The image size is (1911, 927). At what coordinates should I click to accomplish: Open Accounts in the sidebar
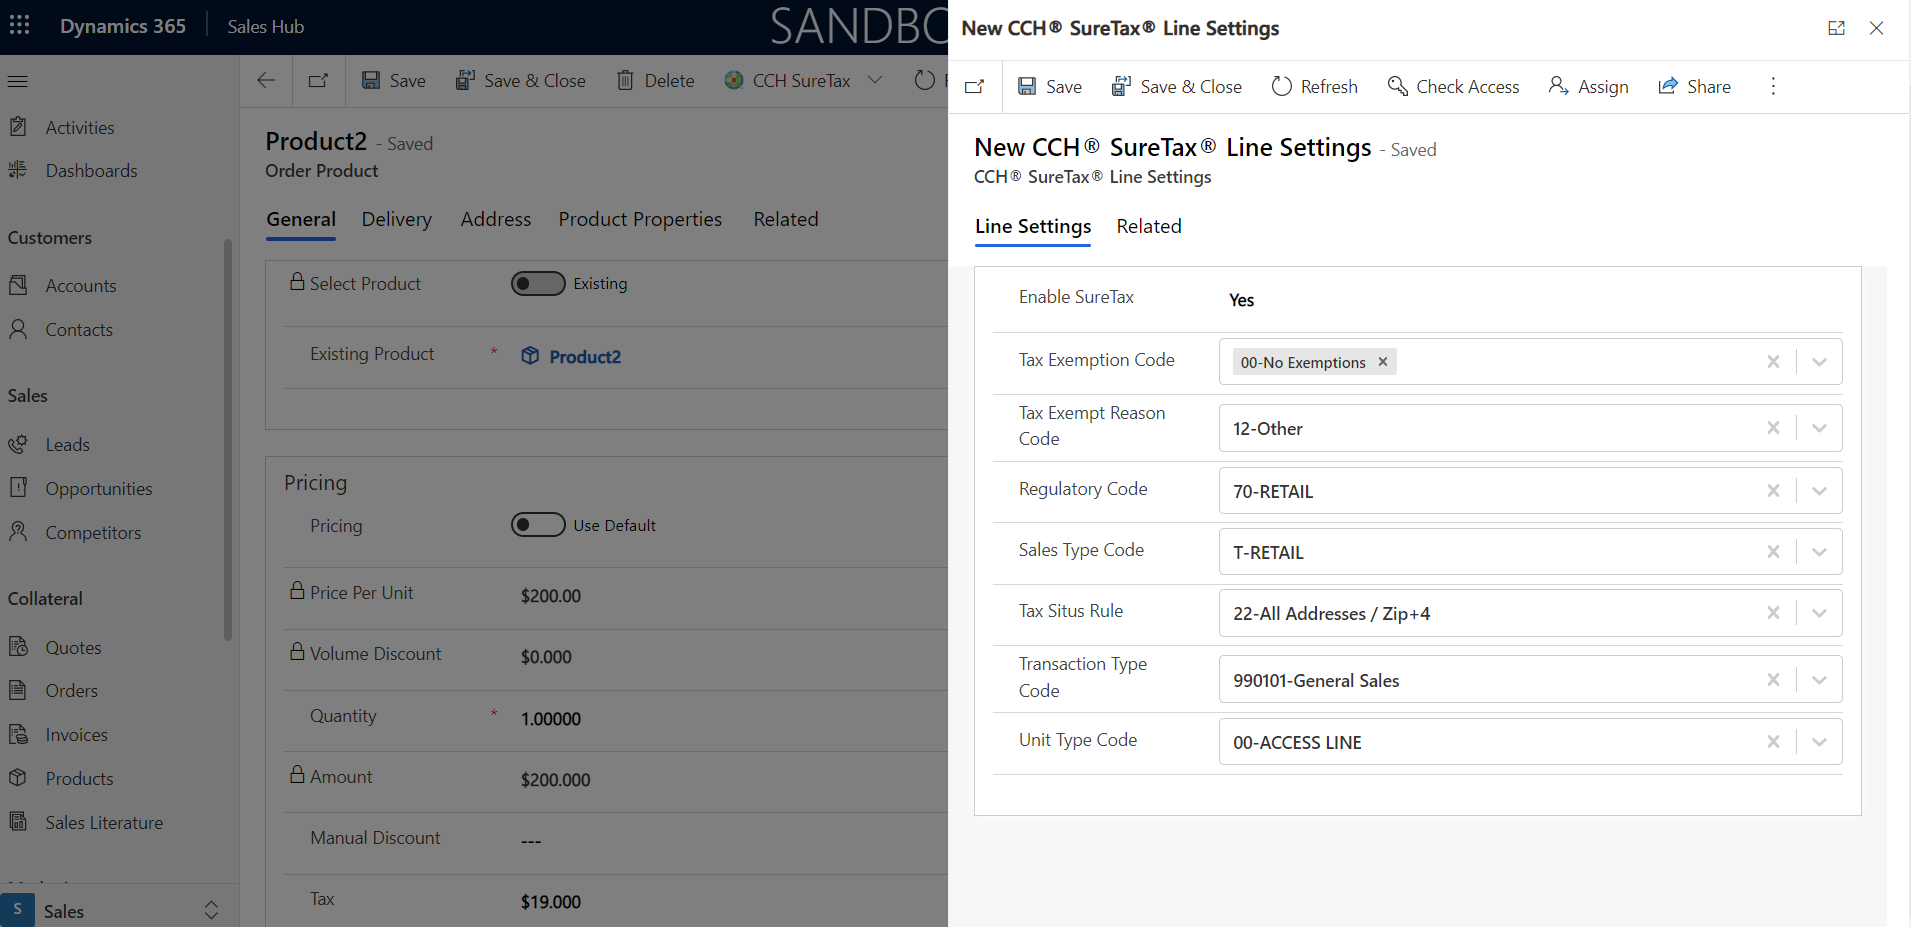(x=80, y=286)
